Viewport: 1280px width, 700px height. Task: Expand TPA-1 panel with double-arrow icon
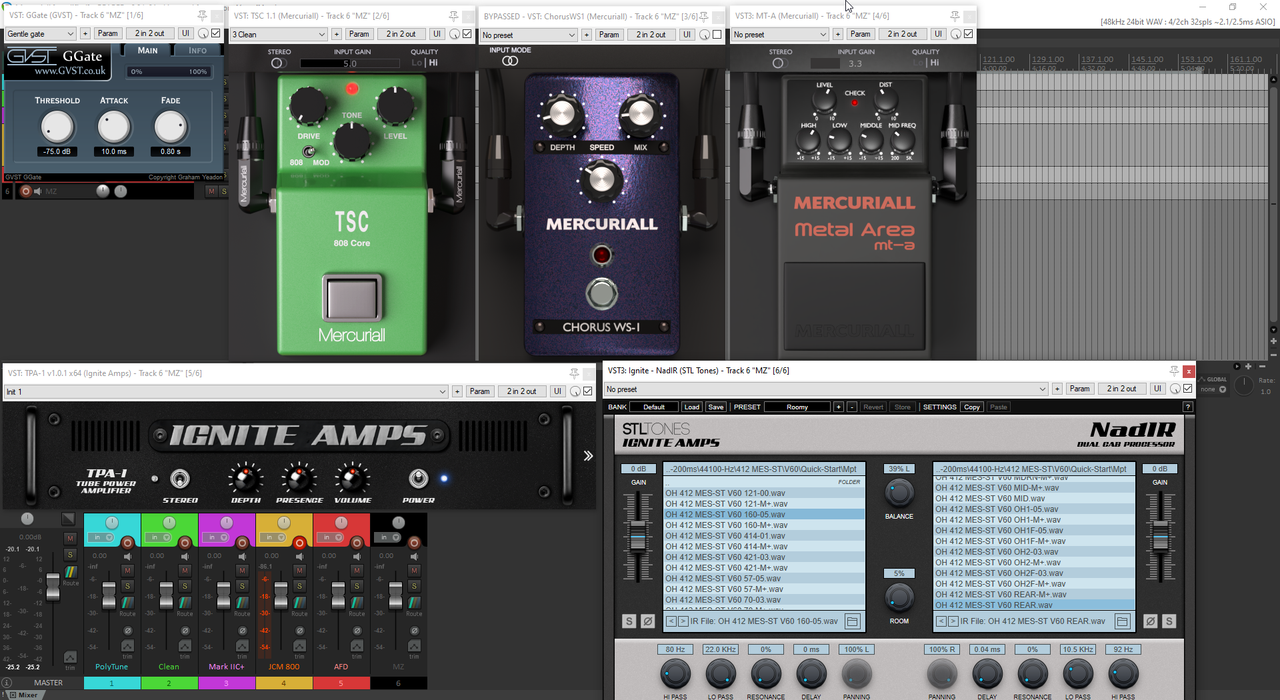click(588, 456)
